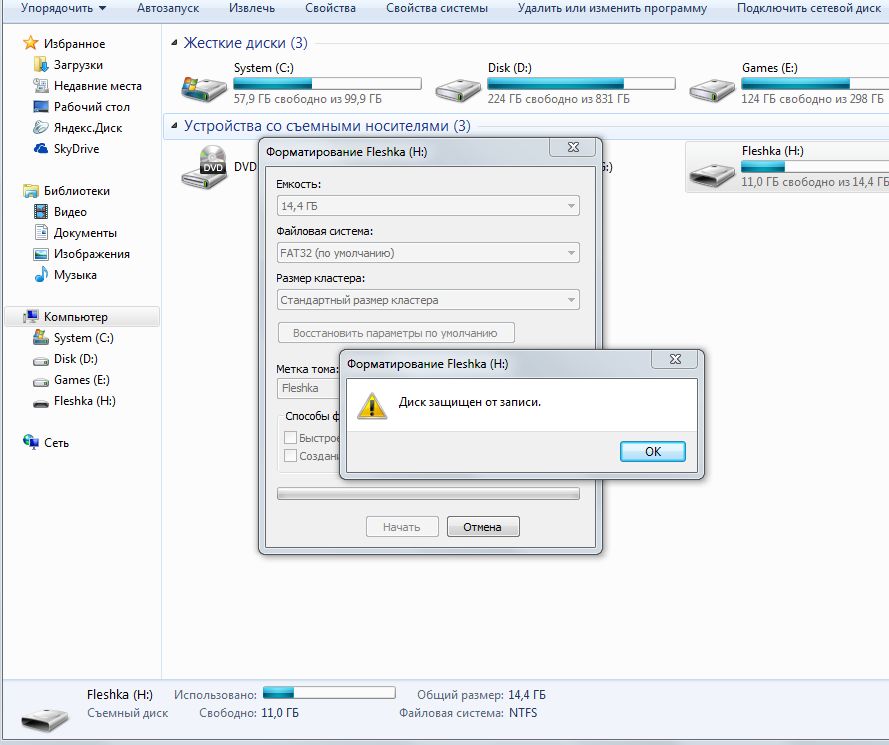Click OK in write-protected message
This screenshot has width=889, height=745.
(x=653, y=451)
